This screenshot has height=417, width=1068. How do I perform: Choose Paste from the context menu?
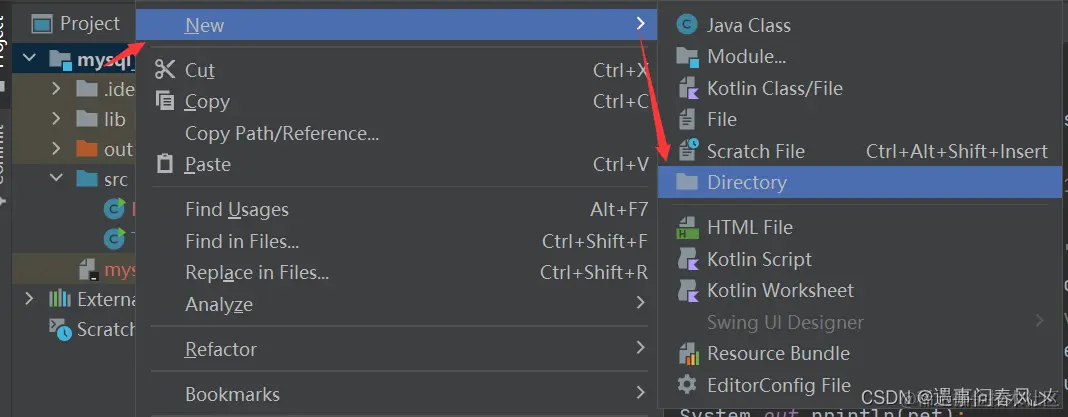click(396, 164)
